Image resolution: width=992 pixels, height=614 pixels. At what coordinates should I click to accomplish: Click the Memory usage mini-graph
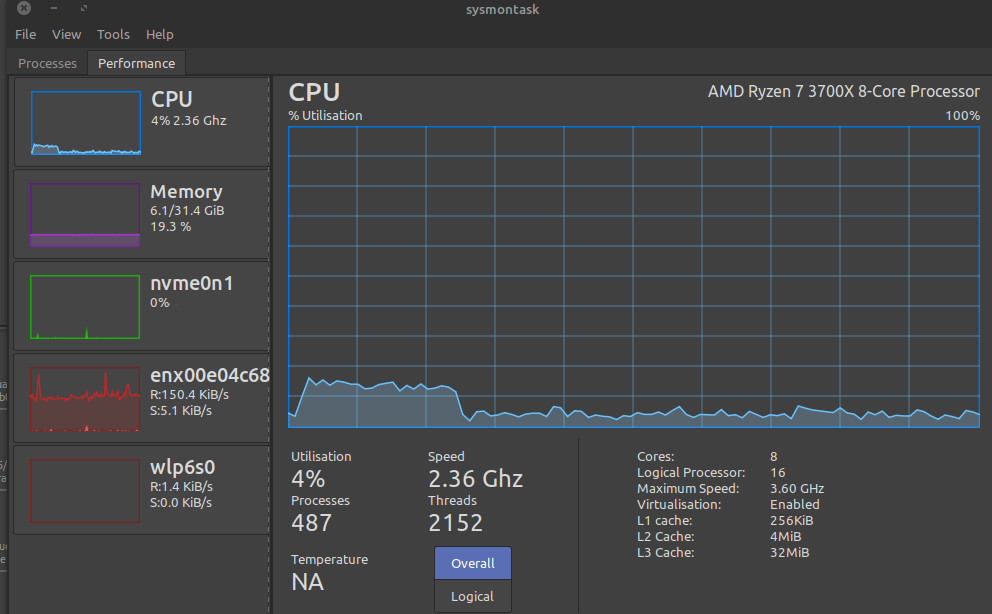(85, 213)
